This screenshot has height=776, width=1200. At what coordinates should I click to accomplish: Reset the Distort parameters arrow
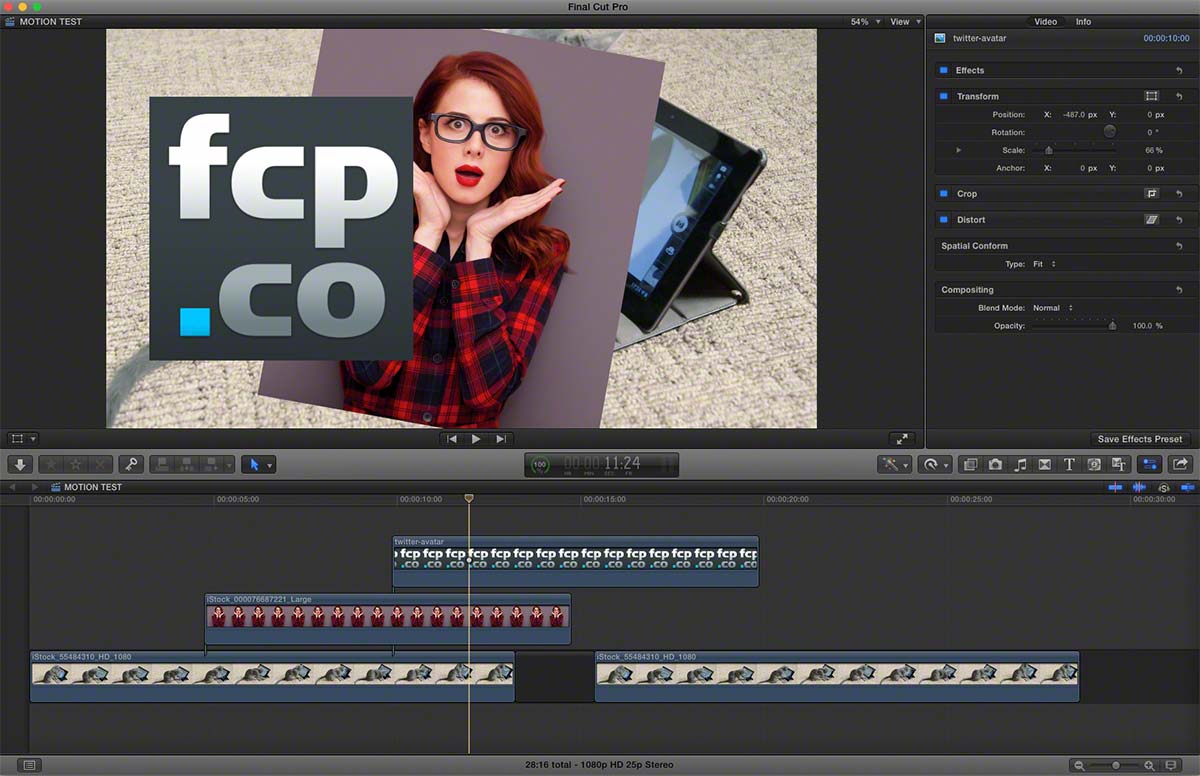[x=1180, y=220]
